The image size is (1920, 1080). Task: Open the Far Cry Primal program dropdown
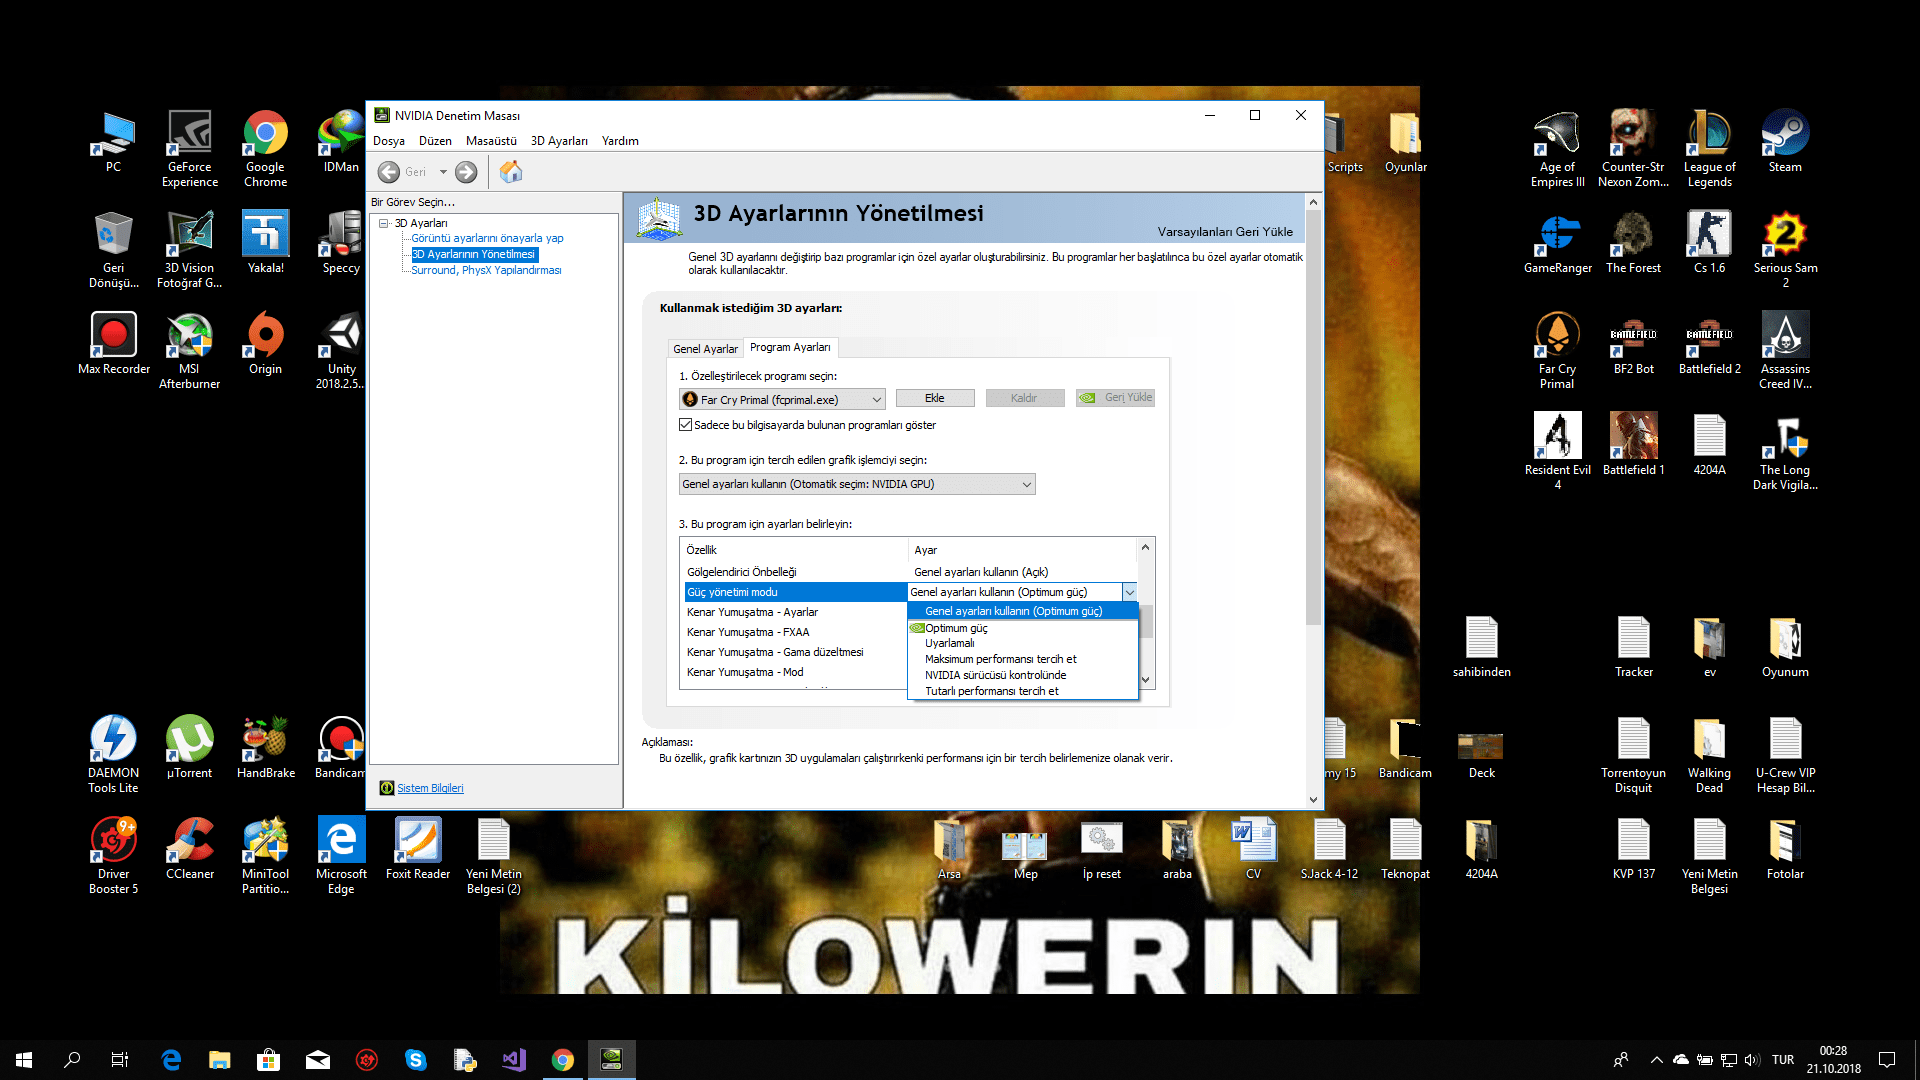pos(782,399)
